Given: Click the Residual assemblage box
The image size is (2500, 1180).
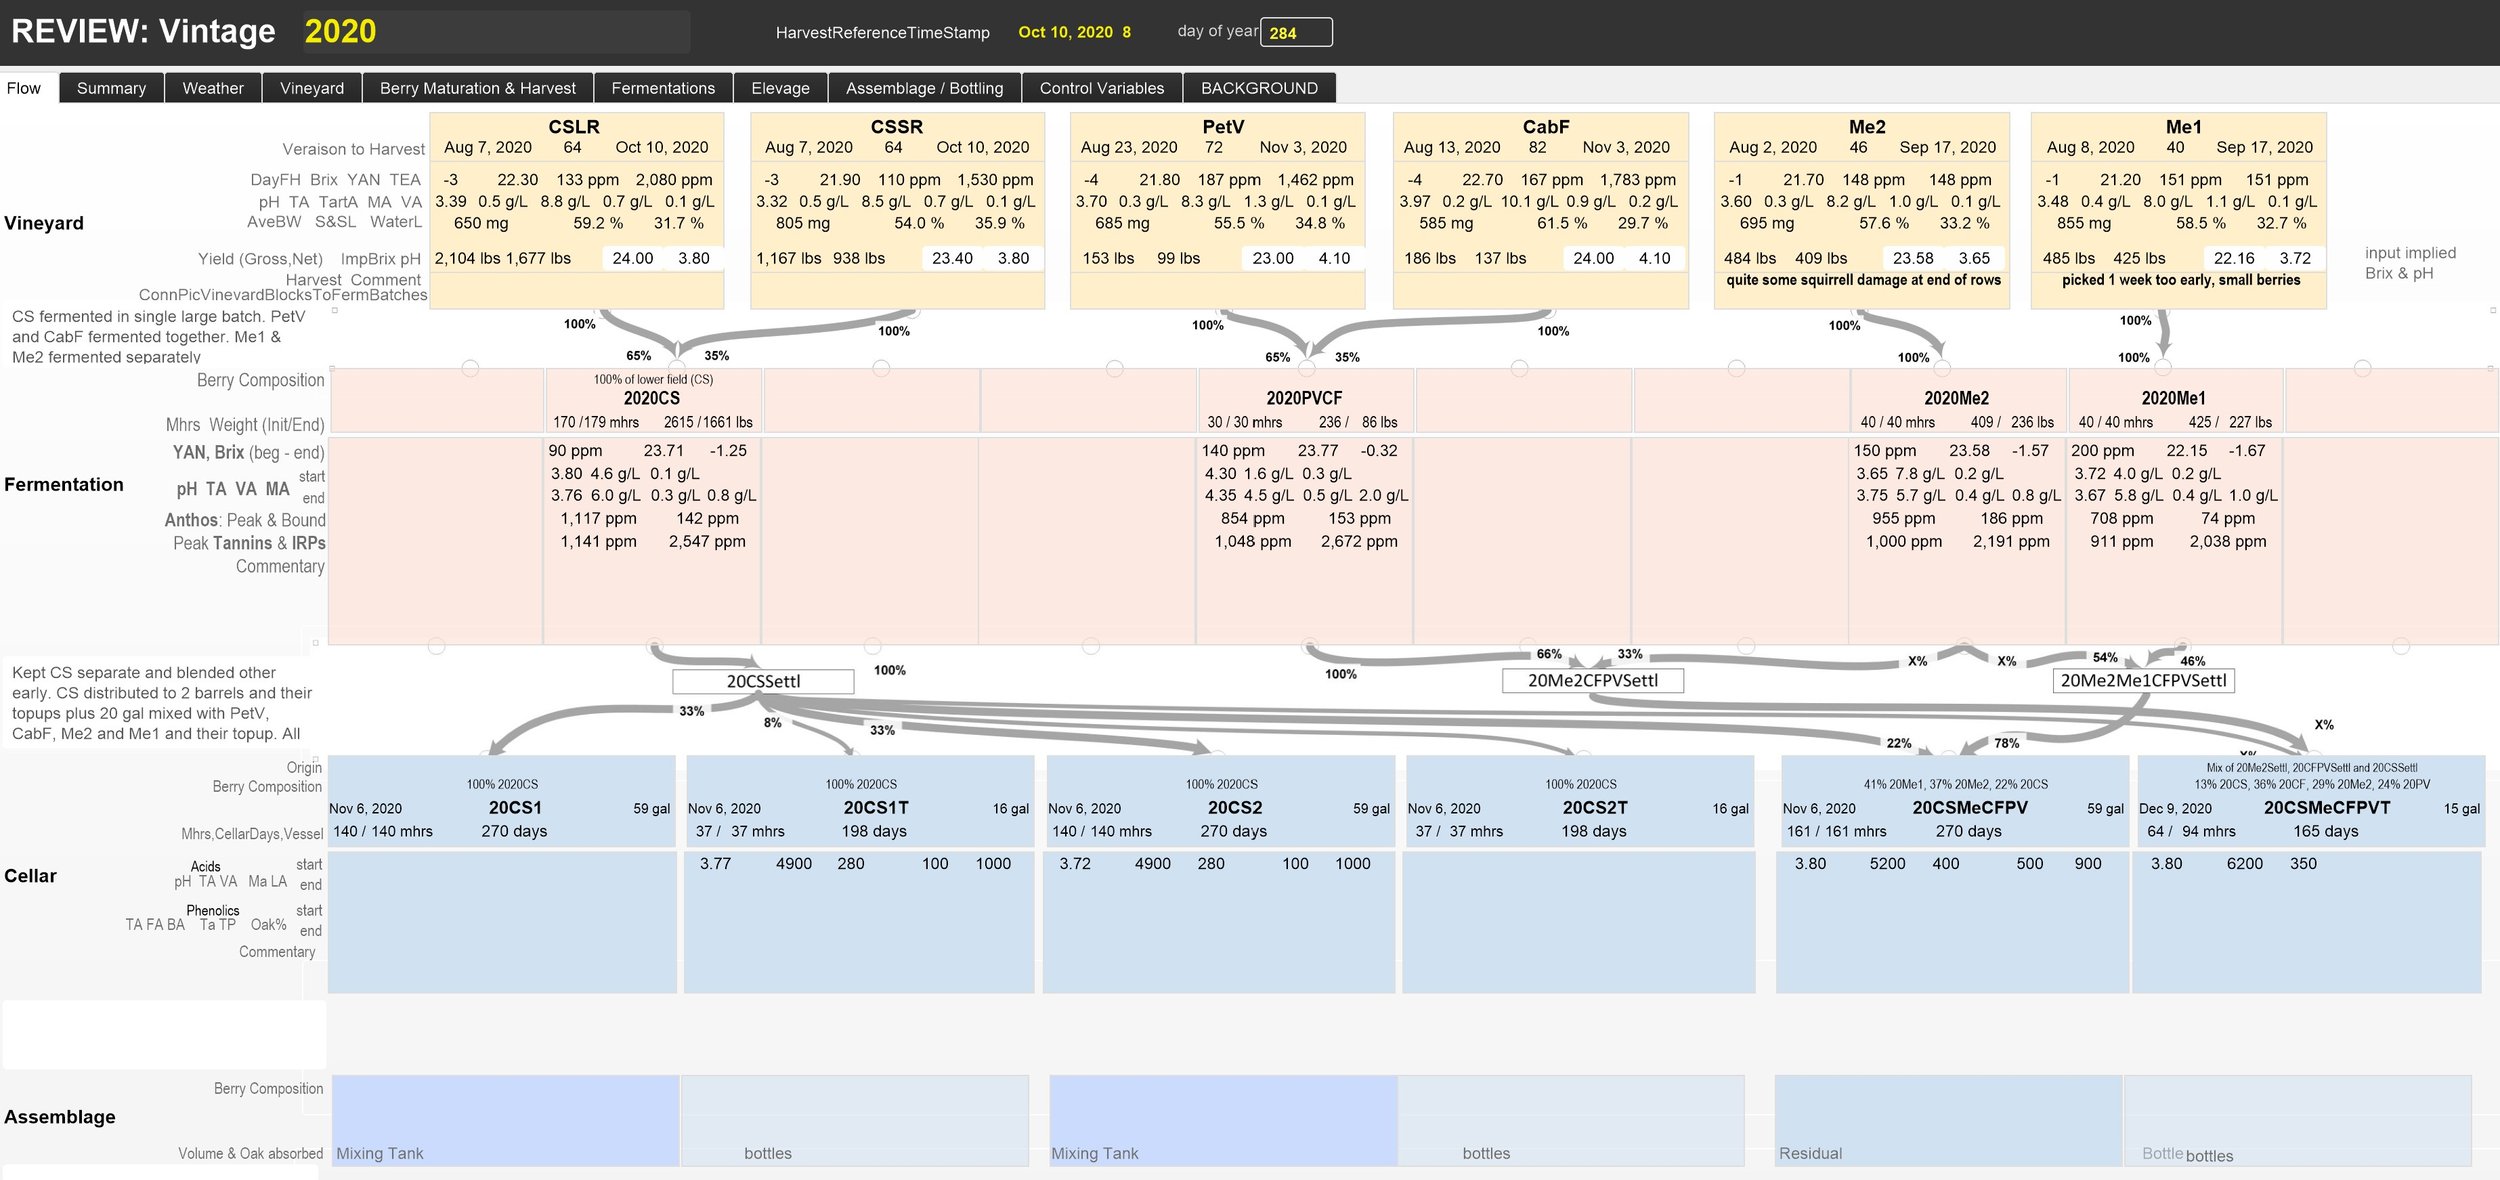Looking at the screenshot, I should pyautogui.click(x=1948, y=1120).
